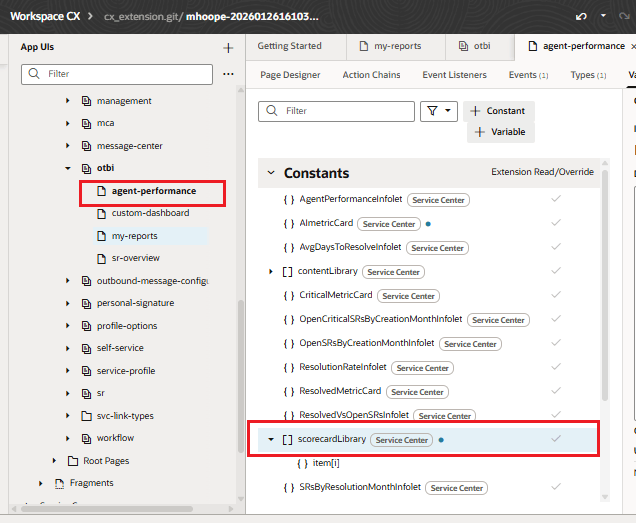Expand the personal-signature tree node

click(x=68, y=303)
